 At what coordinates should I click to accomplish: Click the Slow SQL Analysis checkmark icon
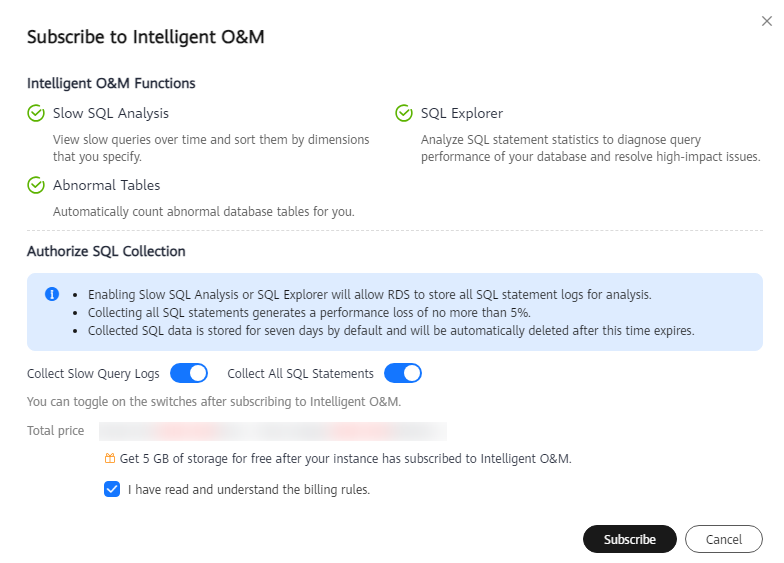pyautogui.click(x=36, y=114)
